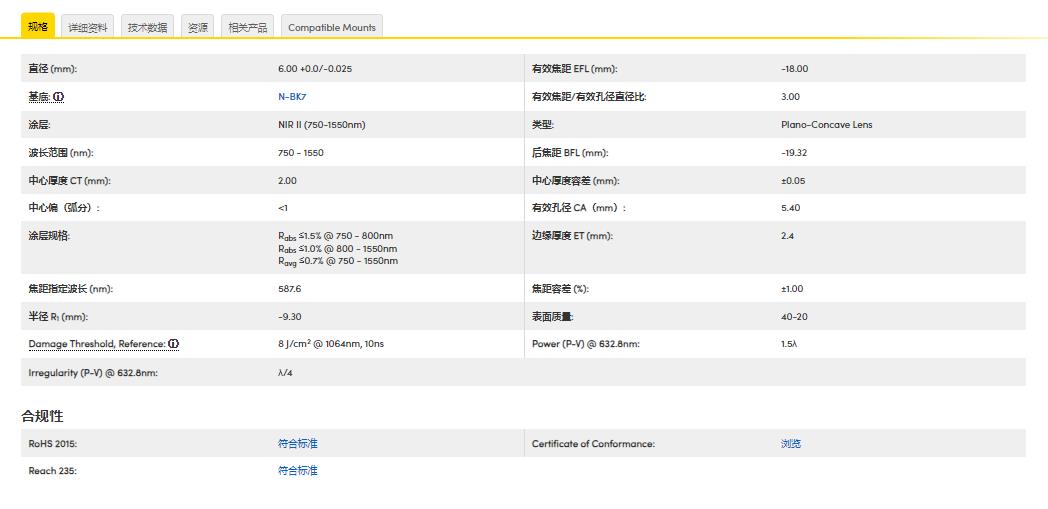The image size is (1048, 509).
Task: Go to the 资源 tab
Action: point(198,27)
